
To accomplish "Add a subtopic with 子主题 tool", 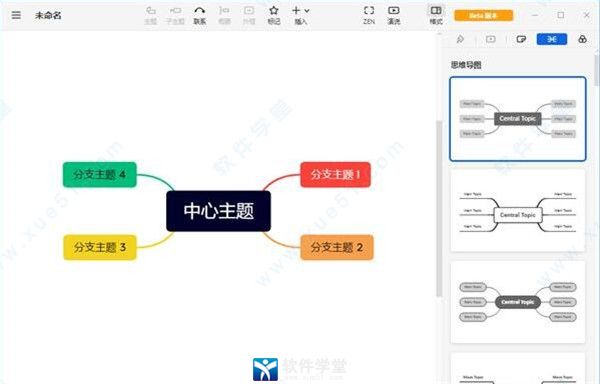I will [x=175, y=15].
